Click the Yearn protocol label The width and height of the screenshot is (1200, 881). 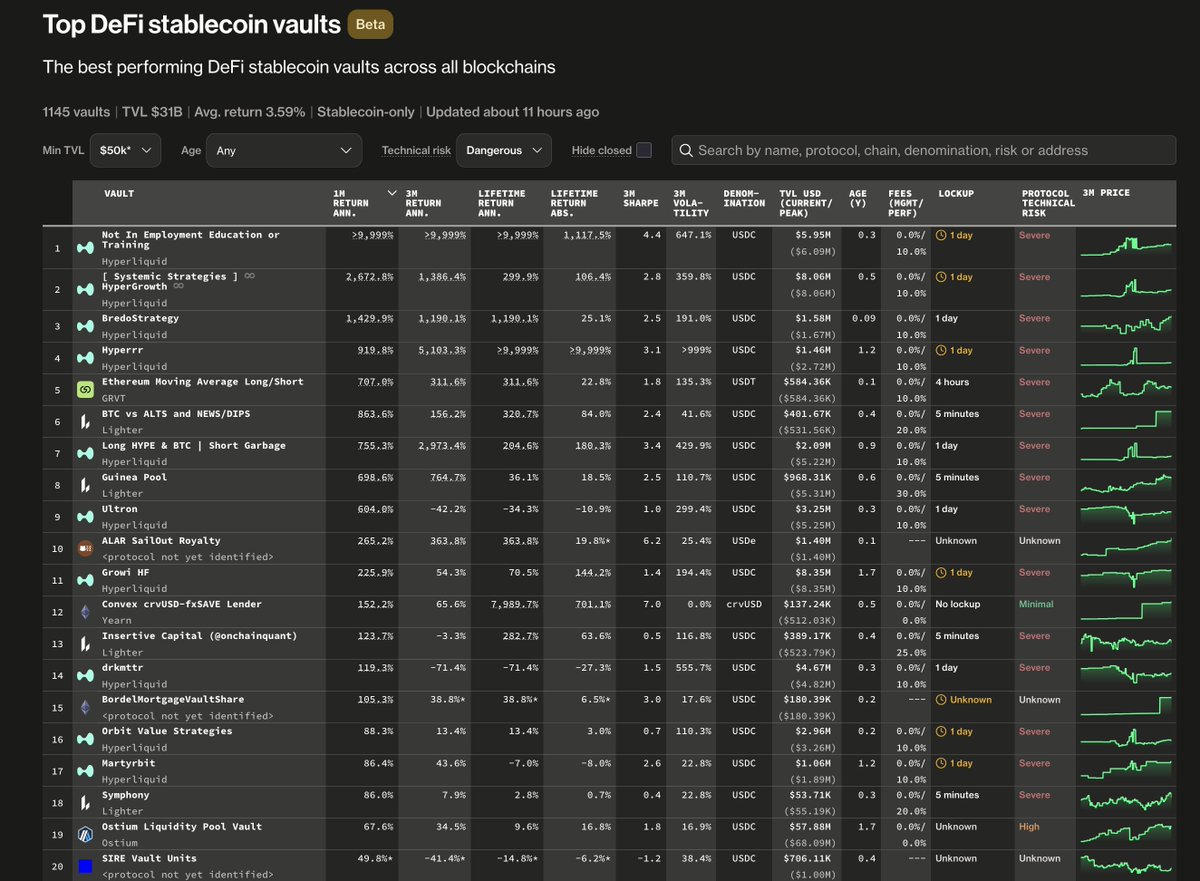click(116, 620)
